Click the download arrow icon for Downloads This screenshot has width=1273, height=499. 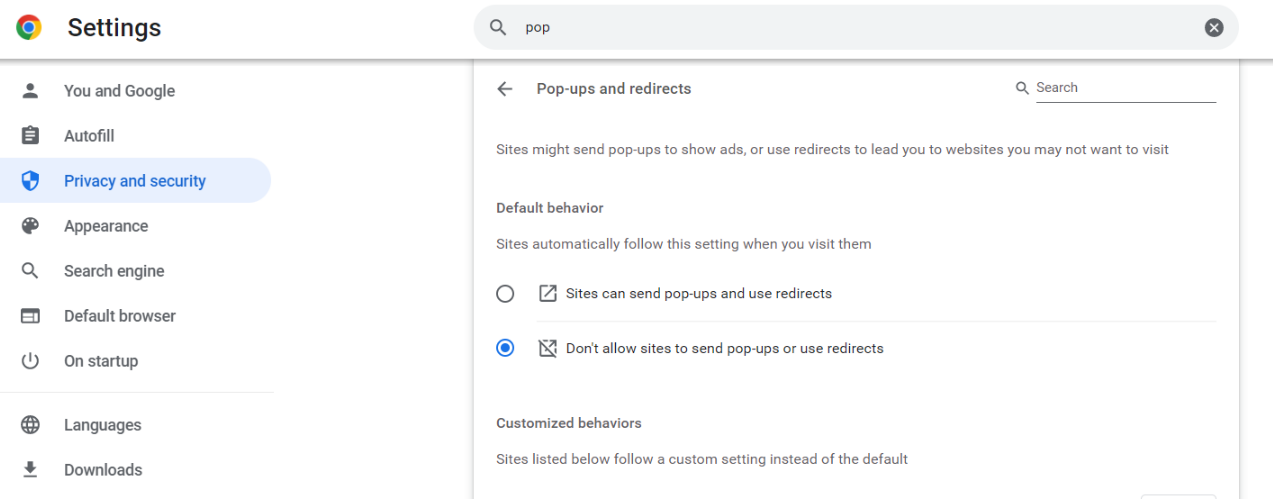30,470
